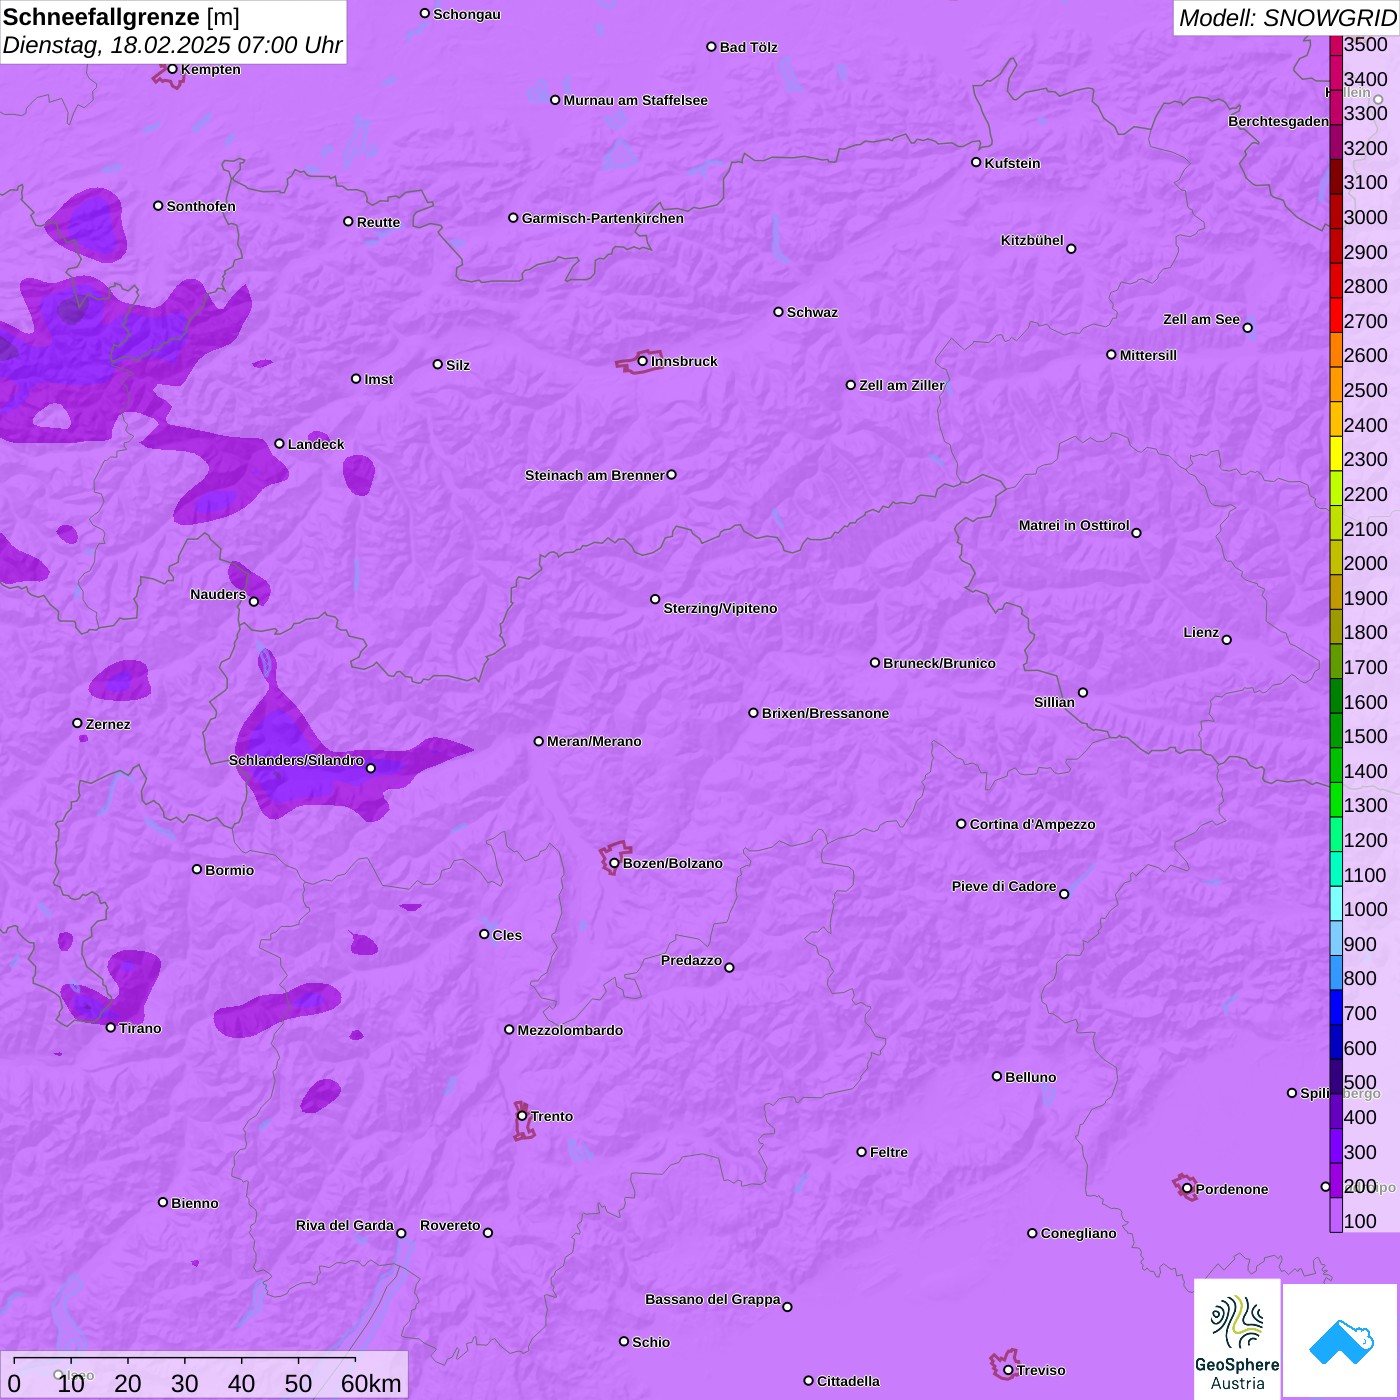Click the Murnau am Staffelsee label

coord(635,100)
